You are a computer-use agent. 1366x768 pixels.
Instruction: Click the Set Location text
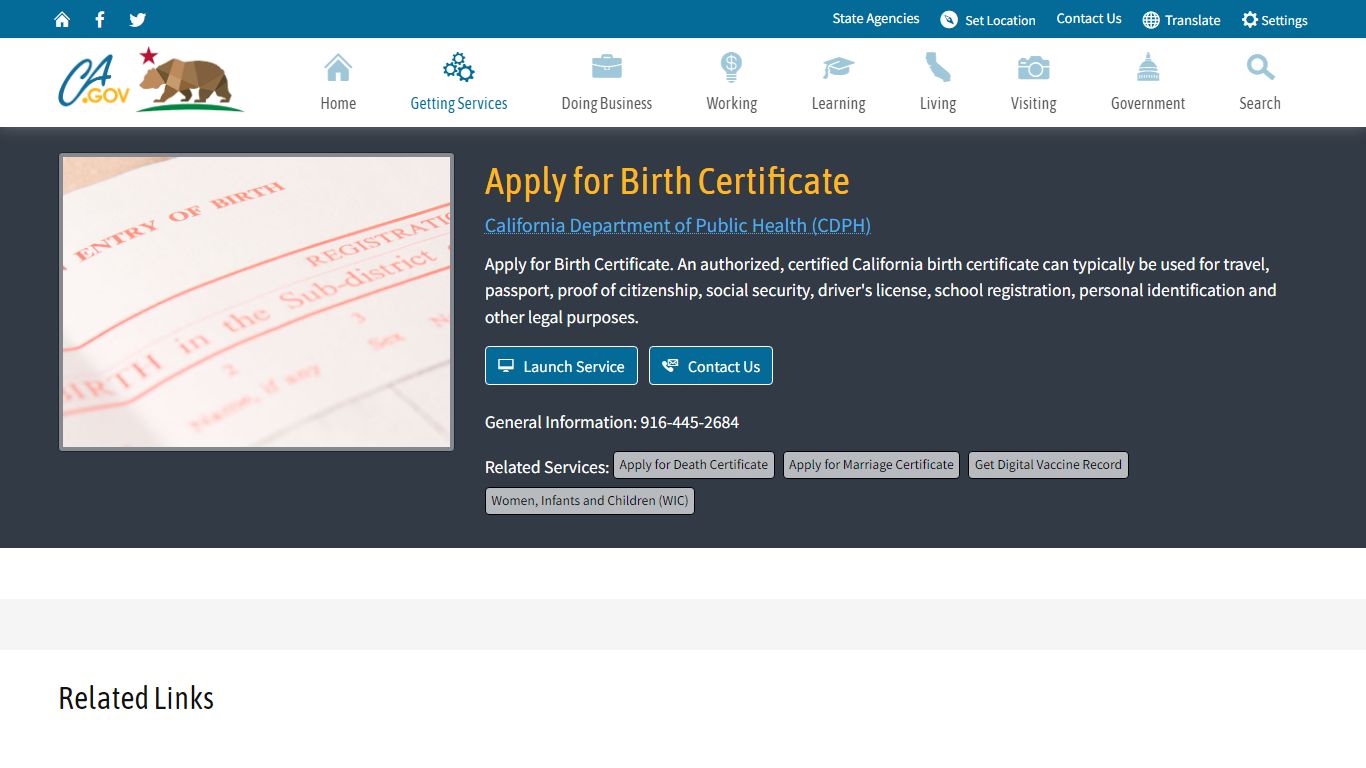1000,20
